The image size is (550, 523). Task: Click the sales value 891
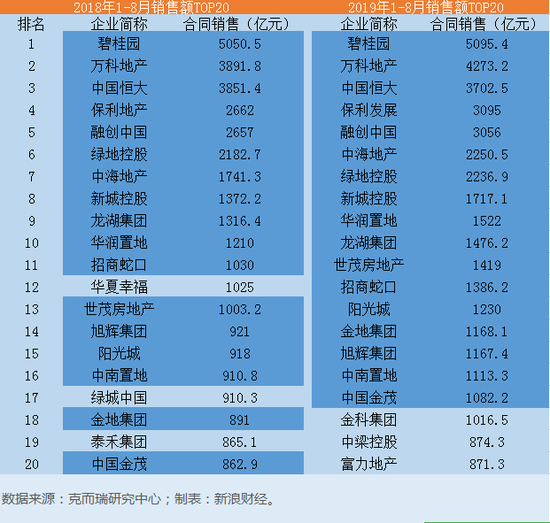coord(240,421)
